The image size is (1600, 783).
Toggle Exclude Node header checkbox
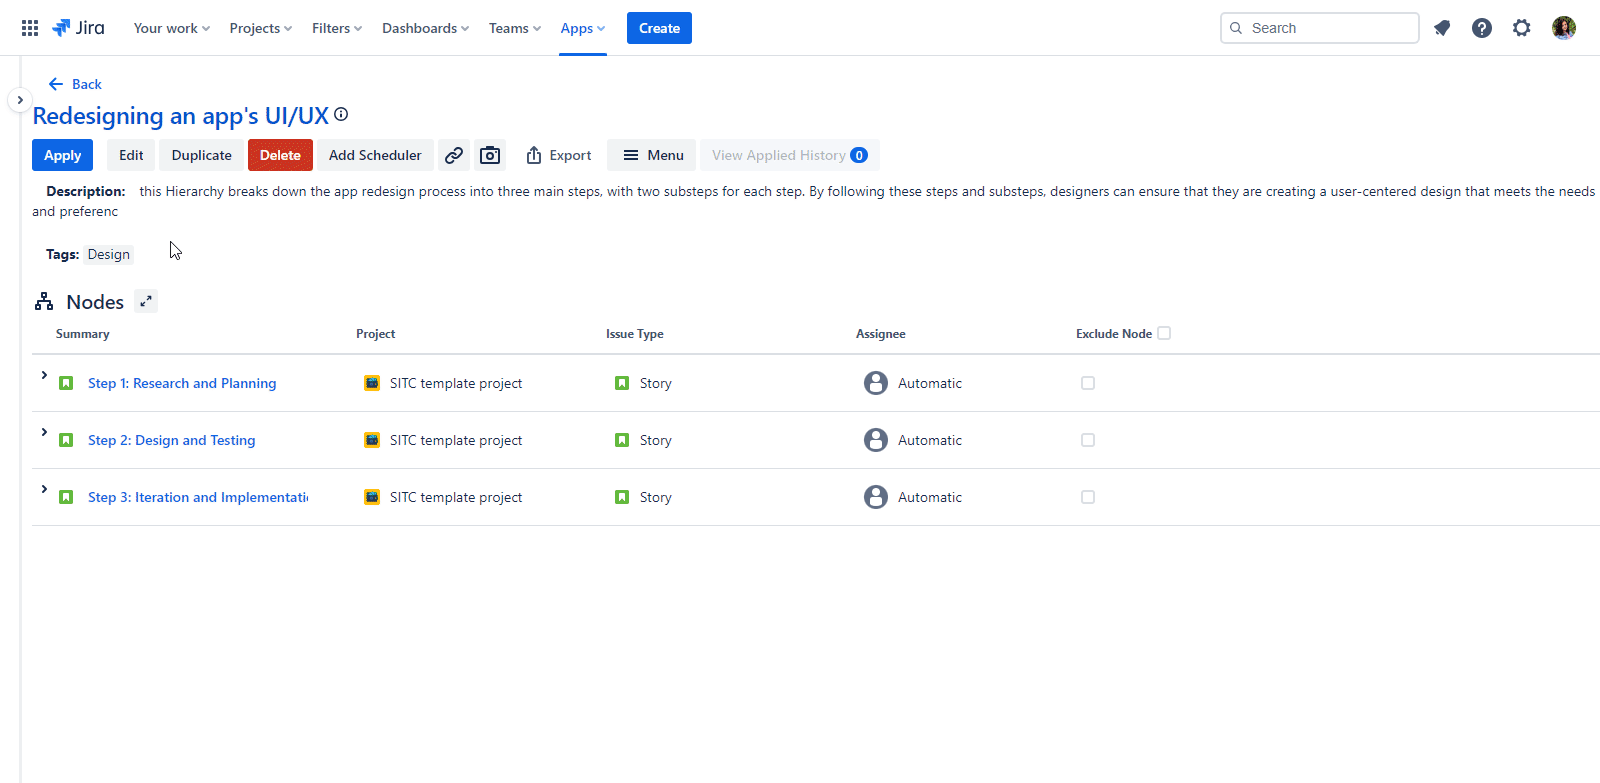(x=1164, y=333)
